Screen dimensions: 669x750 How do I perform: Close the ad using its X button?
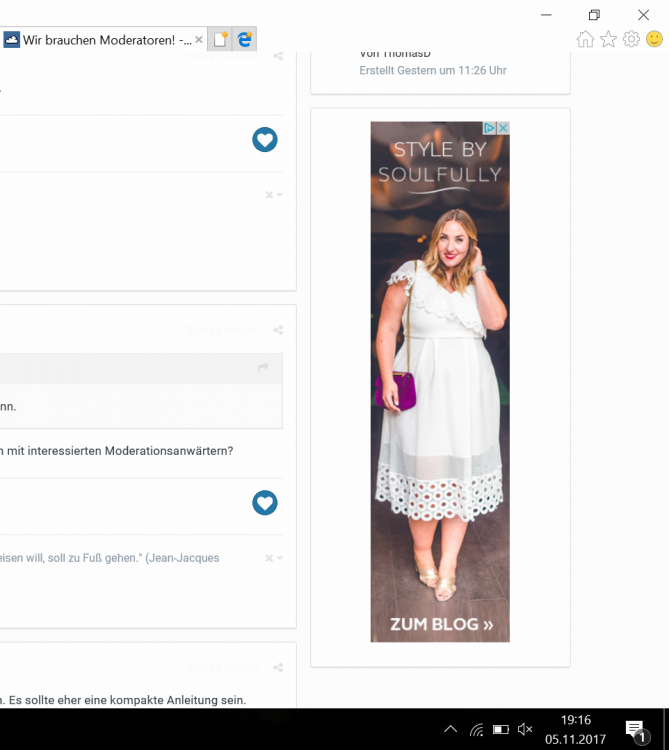point(503,128)
